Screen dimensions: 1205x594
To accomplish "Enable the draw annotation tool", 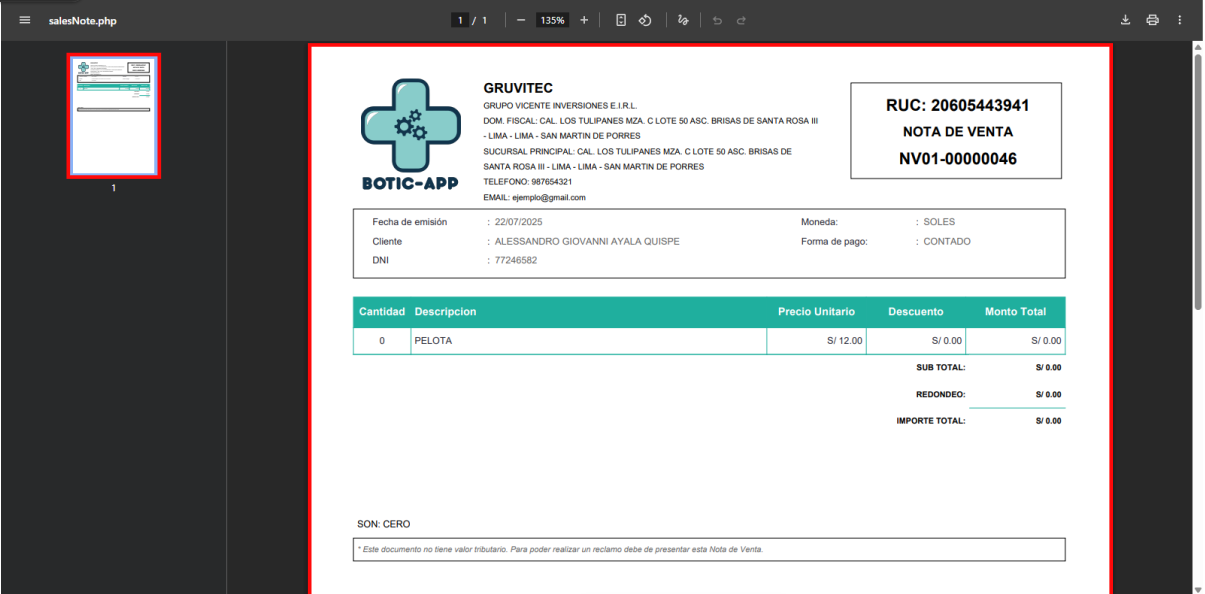I will pyautogui.click(x=683, y=20).
